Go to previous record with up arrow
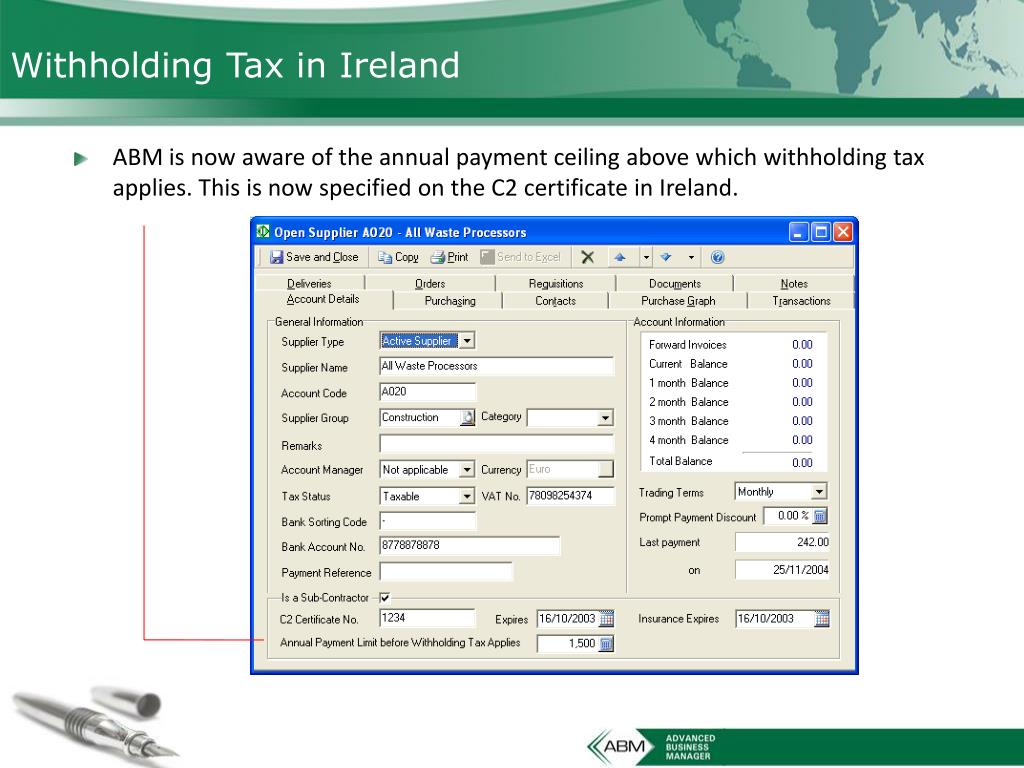1024x768 pixels. 620,257
